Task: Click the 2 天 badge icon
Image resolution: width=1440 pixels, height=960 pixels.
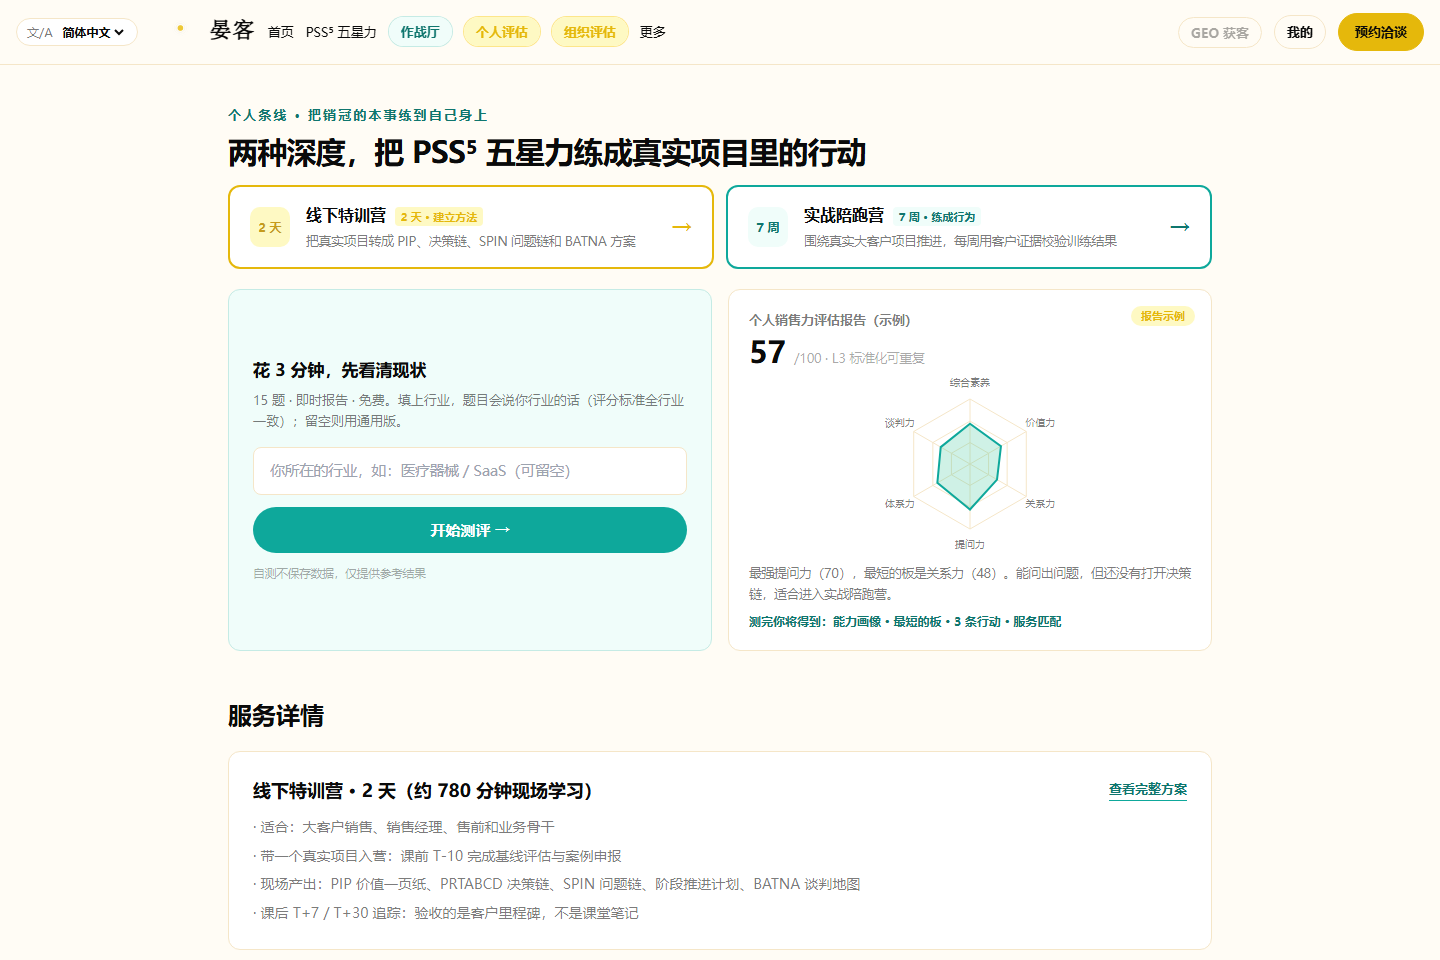Action: [x=270, y=227]
